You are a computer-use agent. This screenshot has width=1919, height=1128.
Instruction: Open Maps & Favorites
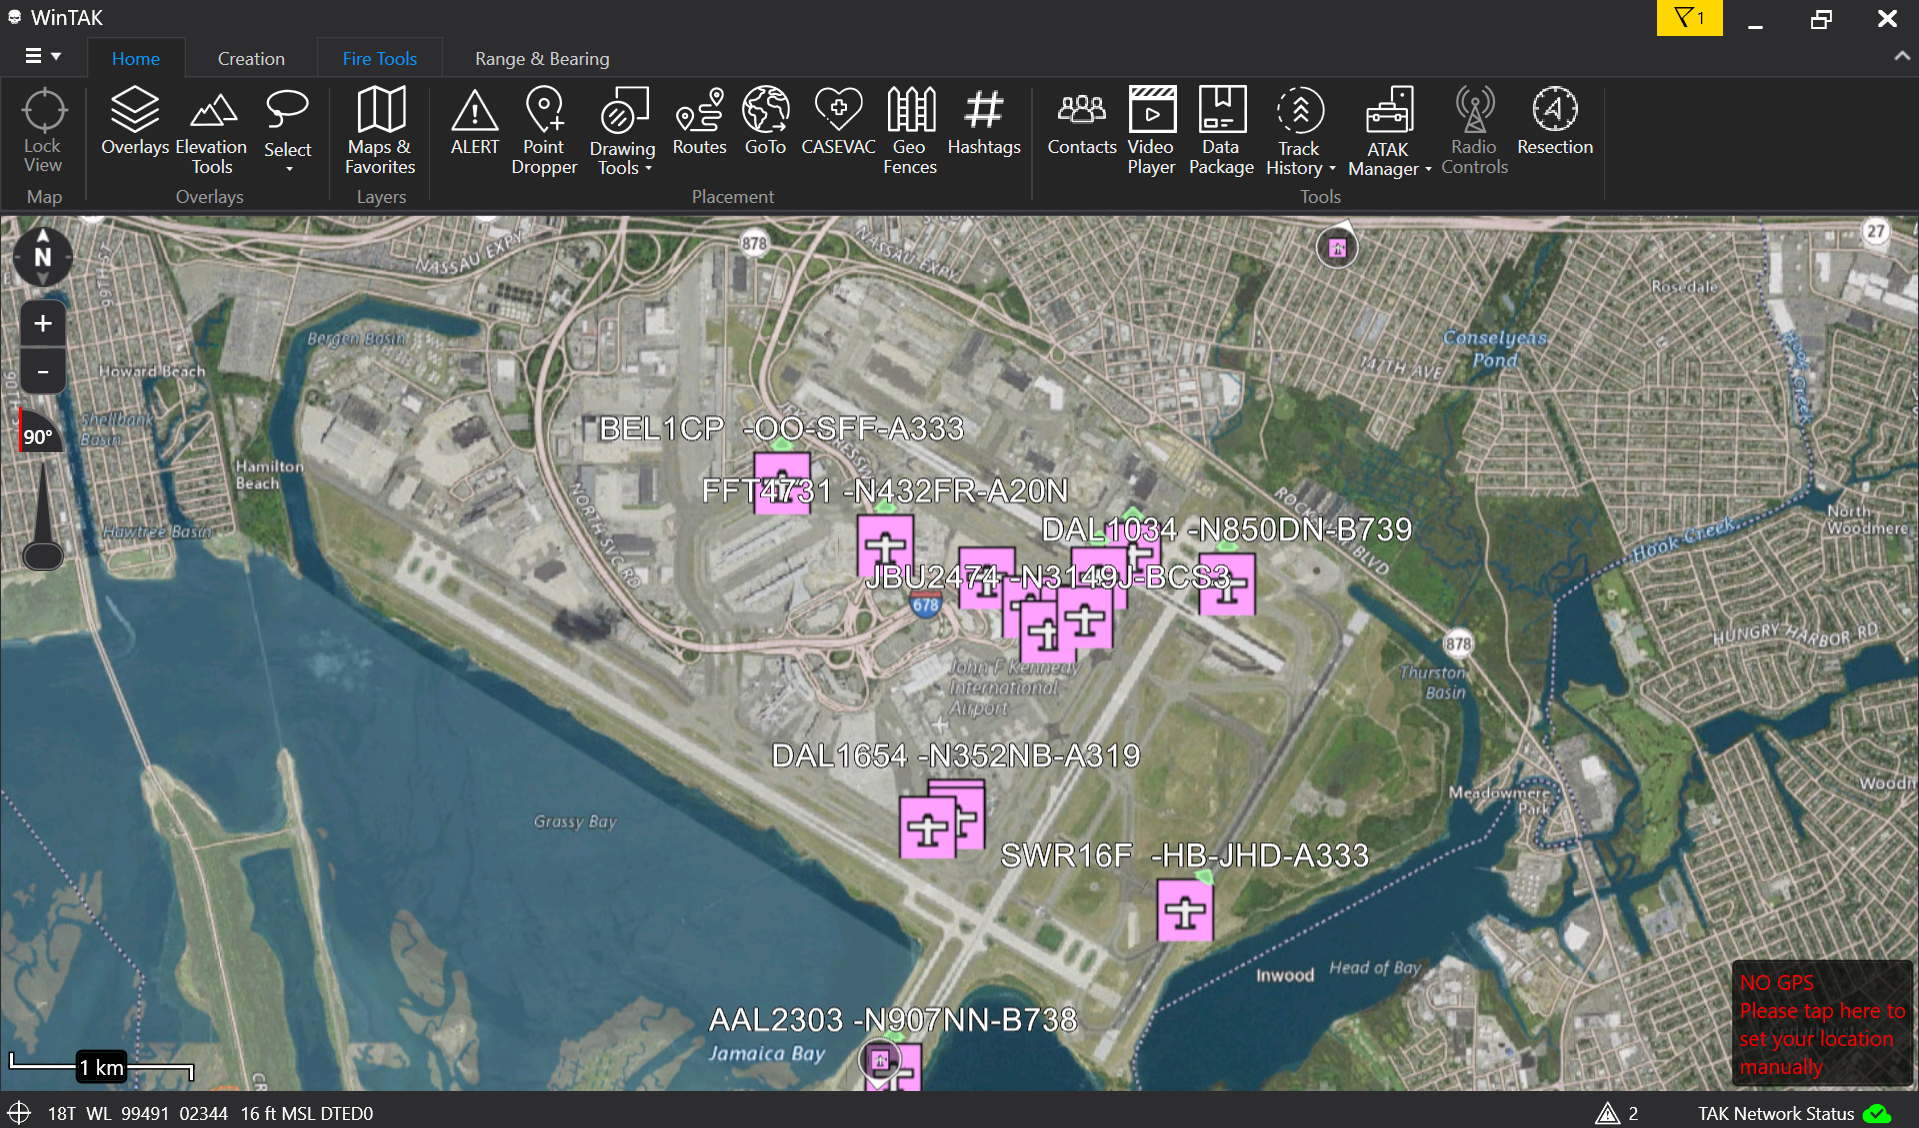pyautogui.click(x=380, y=131)
